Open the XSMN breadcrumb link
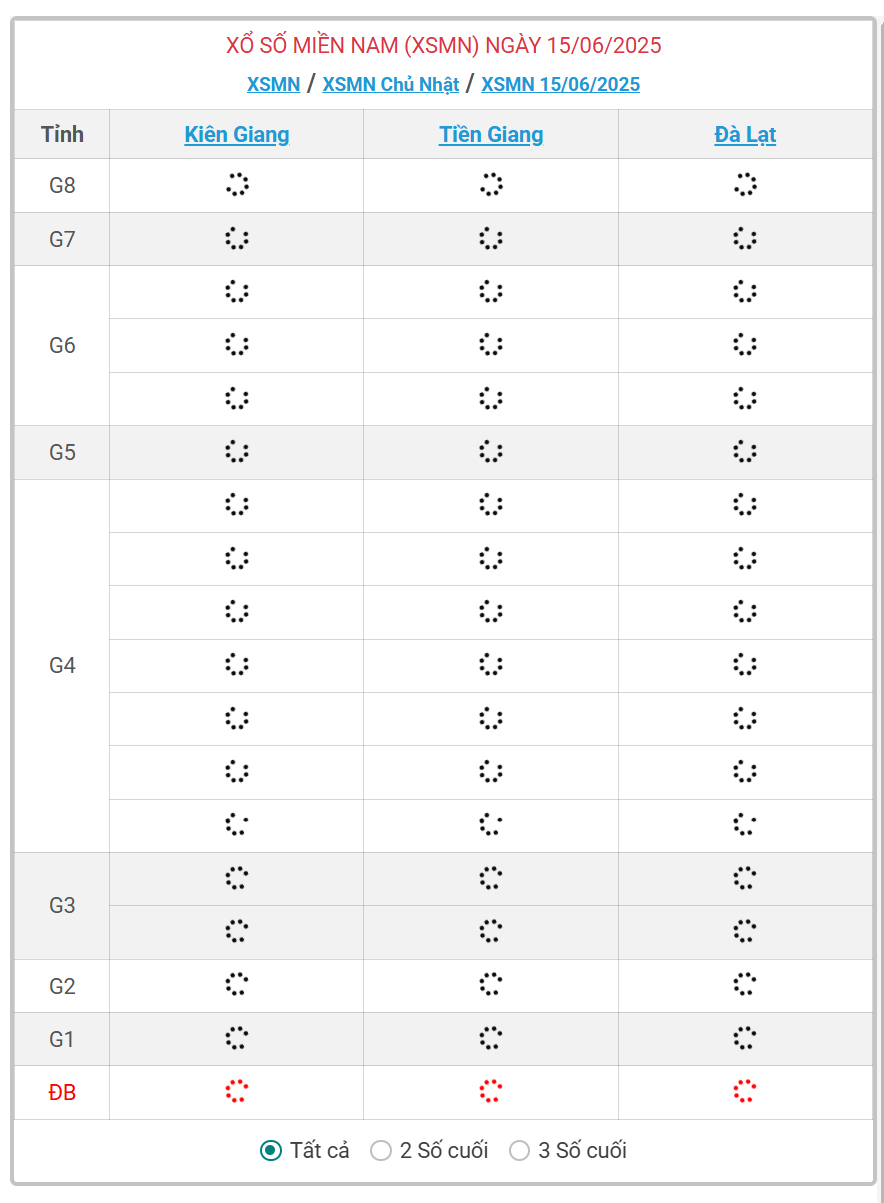 (x=274, y=84)
